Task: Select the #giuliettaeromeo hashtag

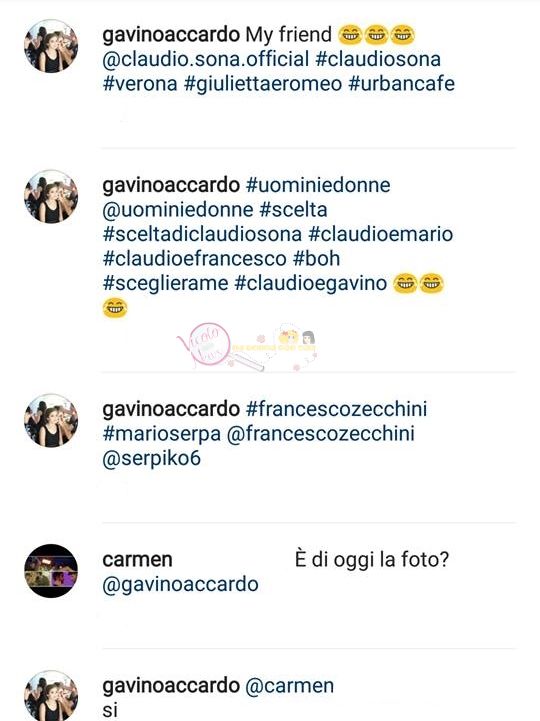Action: 263,85
